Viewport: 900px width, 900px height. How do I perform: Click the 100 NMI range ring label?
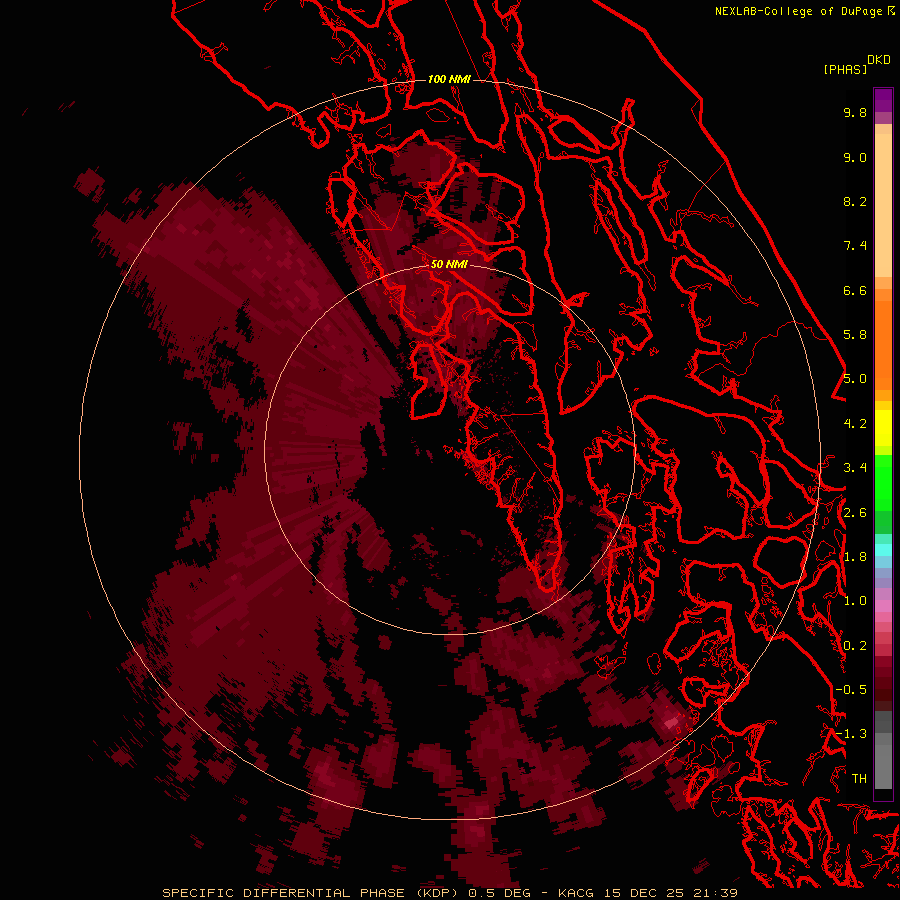[x=449, y=79]
